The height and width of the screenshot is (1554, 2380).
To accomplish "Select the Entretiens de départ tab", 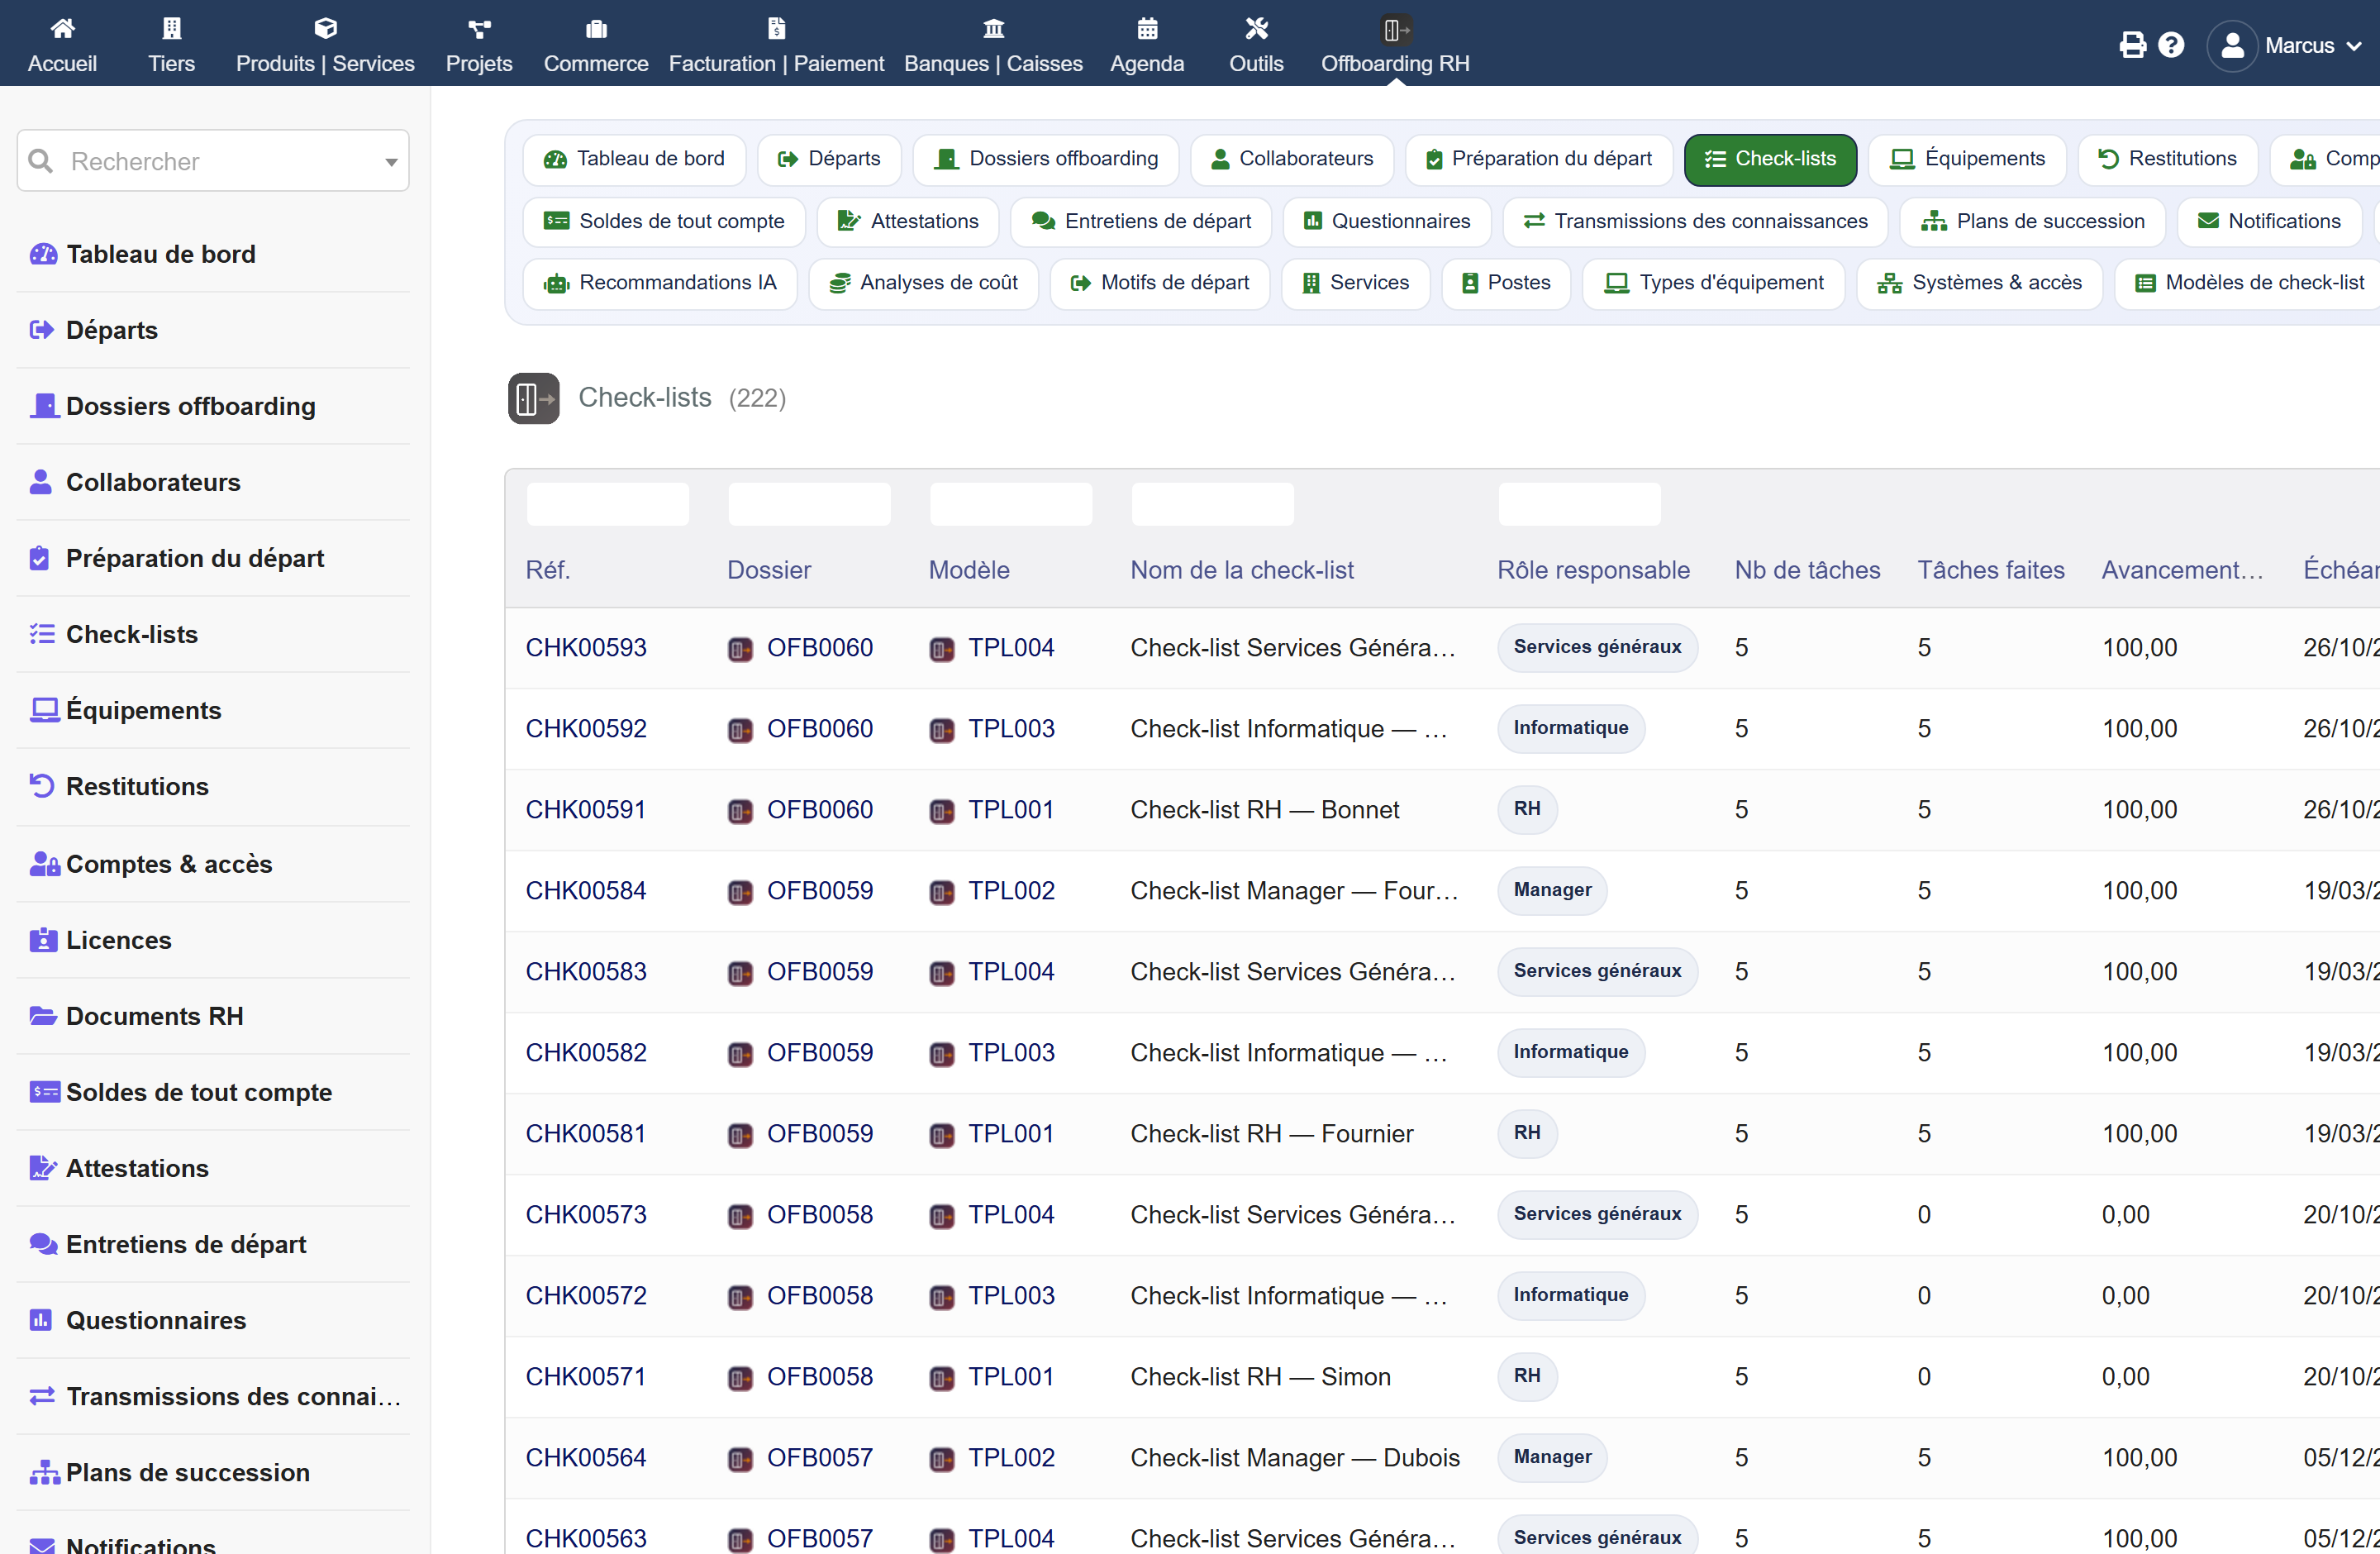I will pyautogui.click(x=1141, y=222).
